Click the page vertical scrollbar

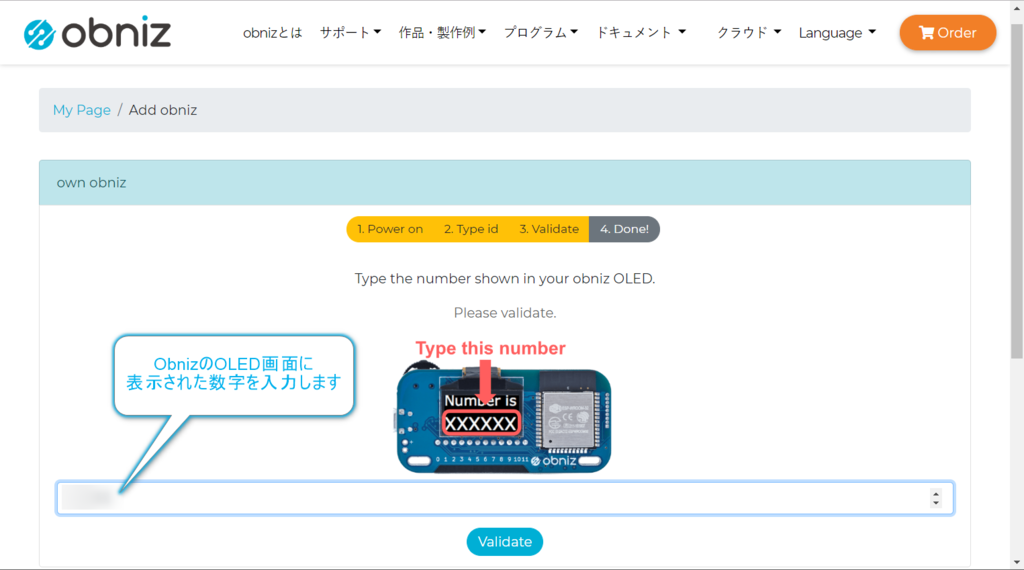1017,191
